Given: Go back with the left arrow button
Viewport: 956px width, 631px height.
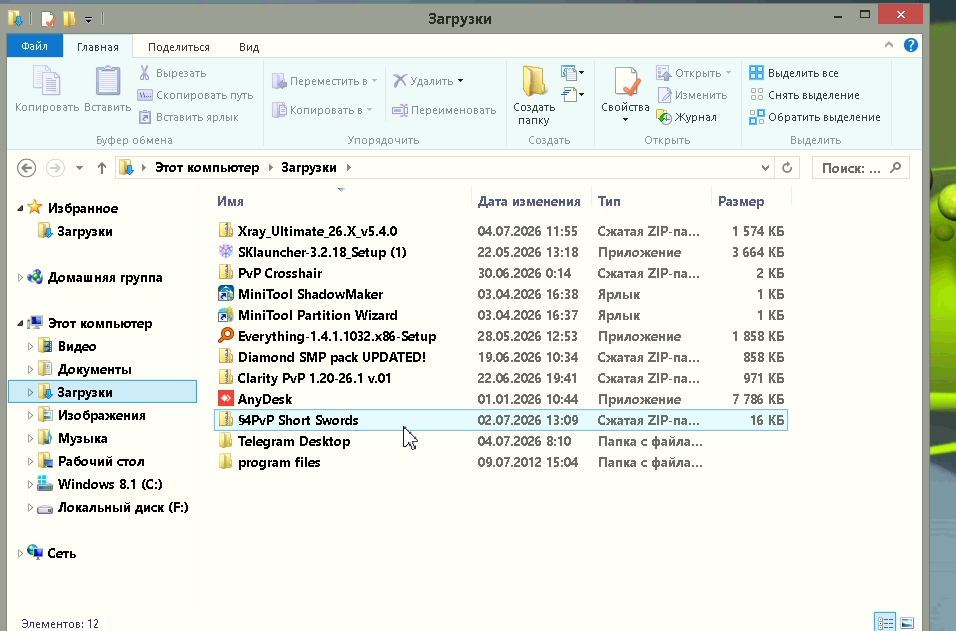Looking at the screenshot, I should tap(26, 168).
